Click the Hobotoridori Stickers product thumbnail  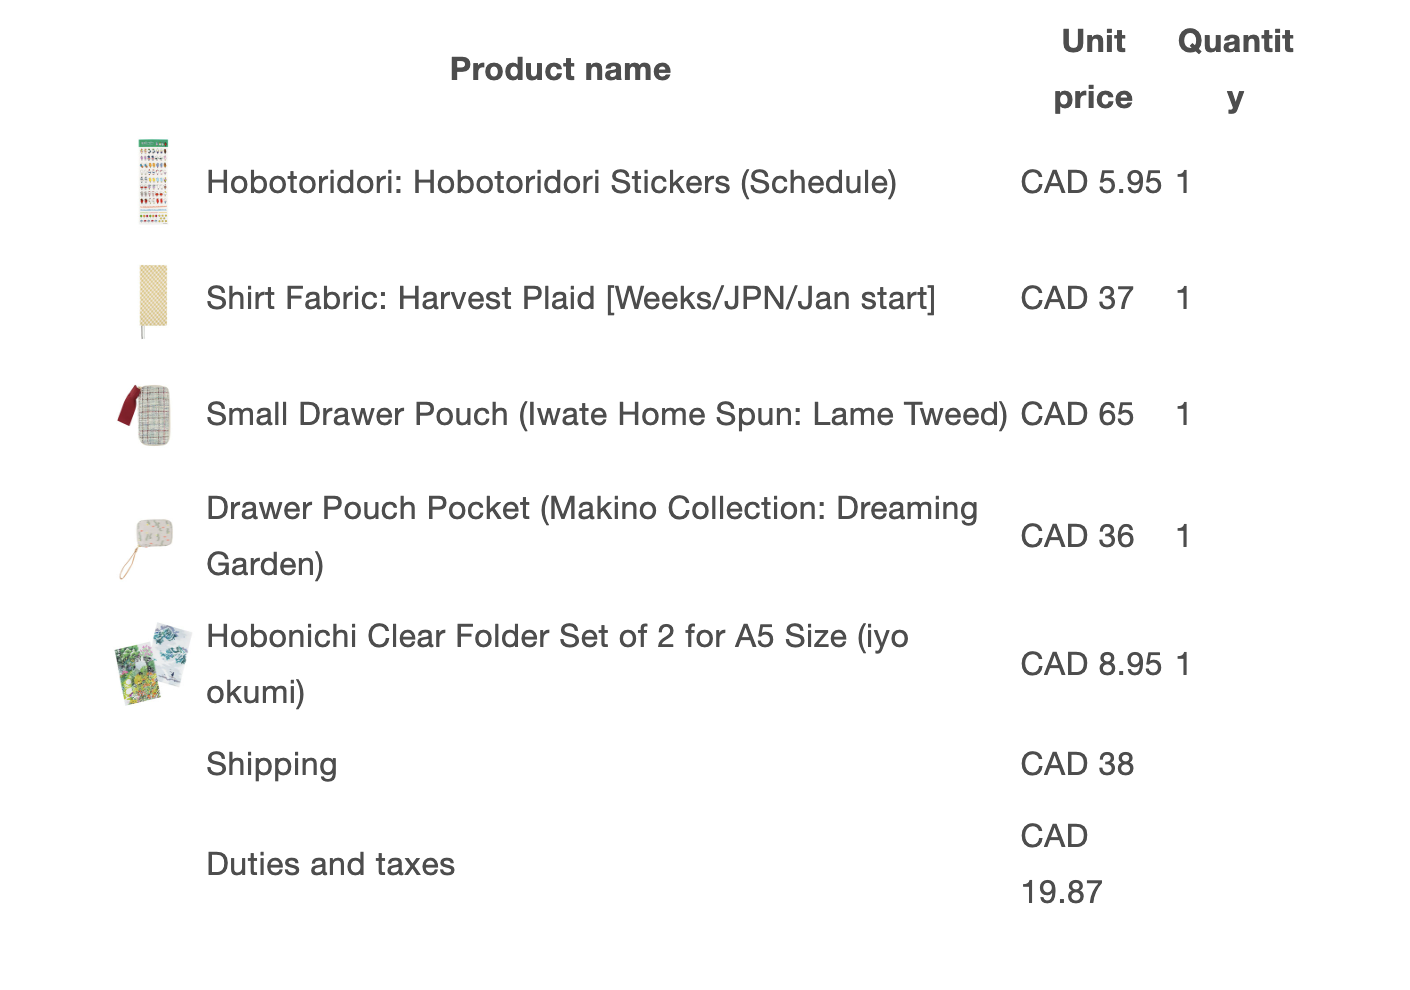[x=153, y=182]
